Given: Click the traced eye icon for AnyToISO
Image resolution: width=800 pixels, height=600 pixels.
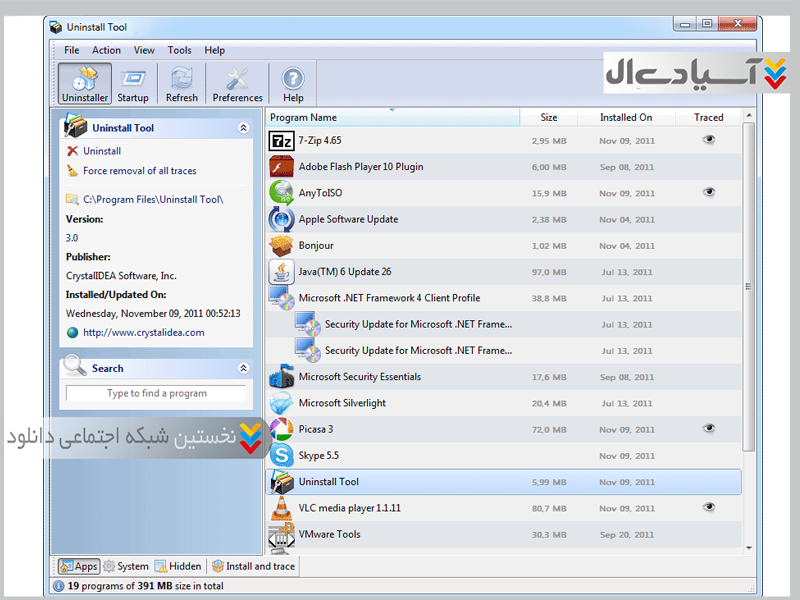Looking at the screenshot, I should tap(709, 192).
